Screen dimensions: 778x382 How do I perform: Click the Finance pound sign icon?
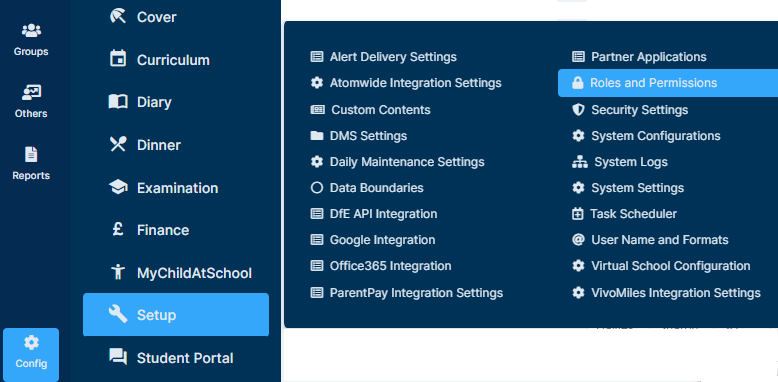(118, 229)
